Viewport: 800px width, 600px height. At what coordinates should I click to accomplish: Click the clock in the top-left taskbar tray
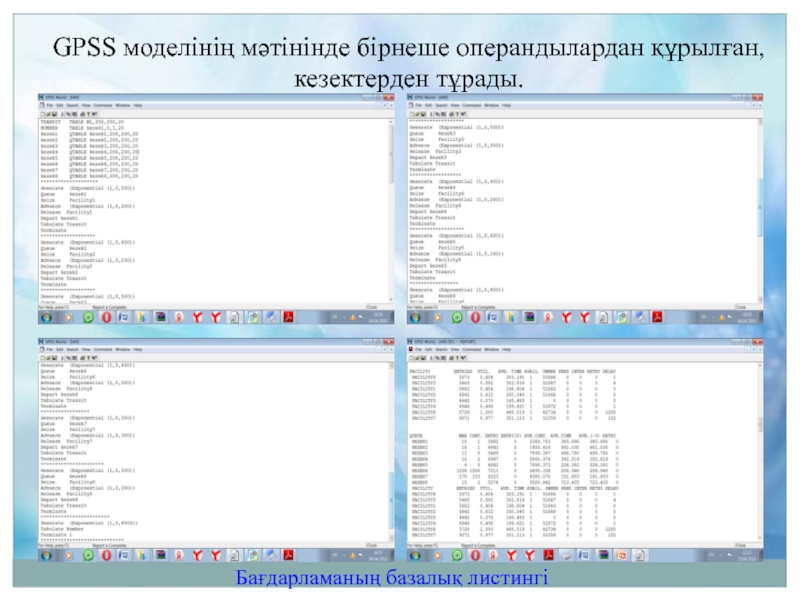click(x=379, y=316)
